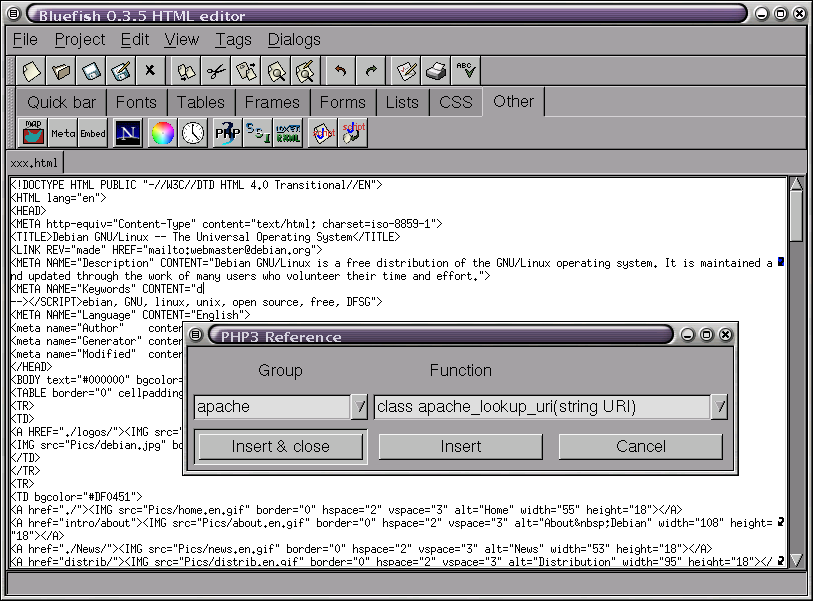Open the Tags menu
Screen dimensions: 813x601
[x=233, y=40]
